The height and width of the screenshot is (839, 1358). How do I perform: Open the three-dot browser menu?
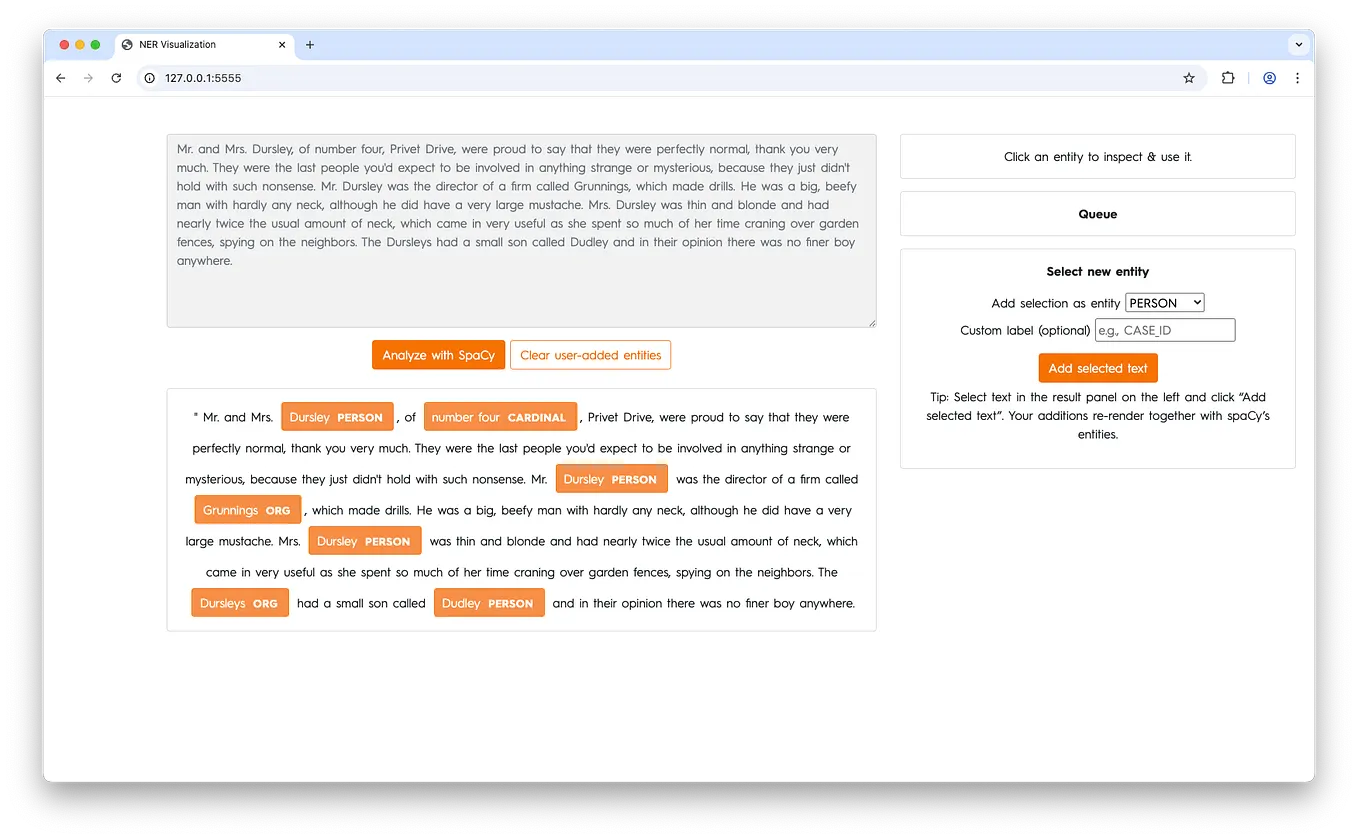point(1297,77)
